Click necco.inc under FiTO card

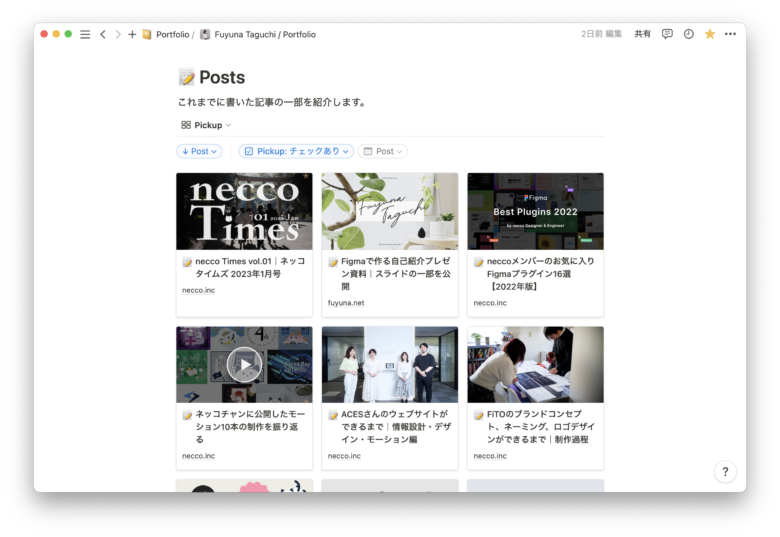(490, 456)
